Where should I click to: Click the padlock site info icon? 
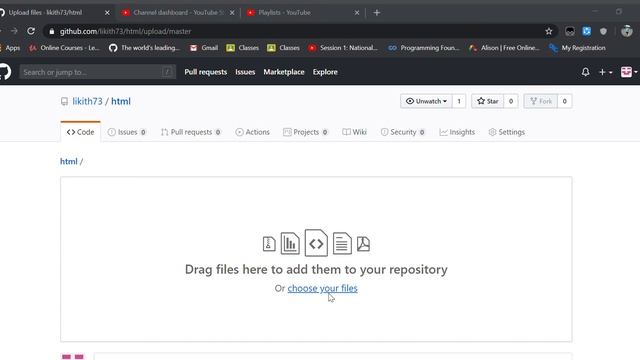[51, 31]
